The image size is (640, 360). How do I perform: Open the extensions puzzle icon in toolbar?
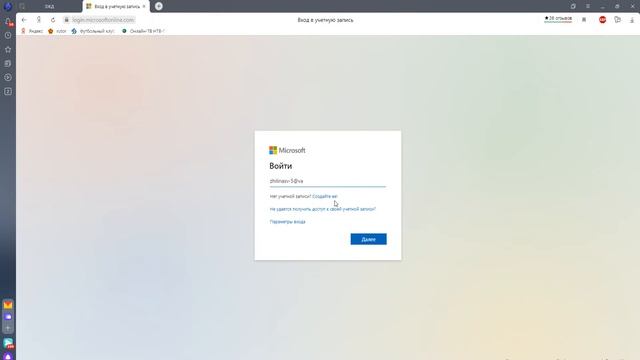pyautogui.click(x=618, y=20)
